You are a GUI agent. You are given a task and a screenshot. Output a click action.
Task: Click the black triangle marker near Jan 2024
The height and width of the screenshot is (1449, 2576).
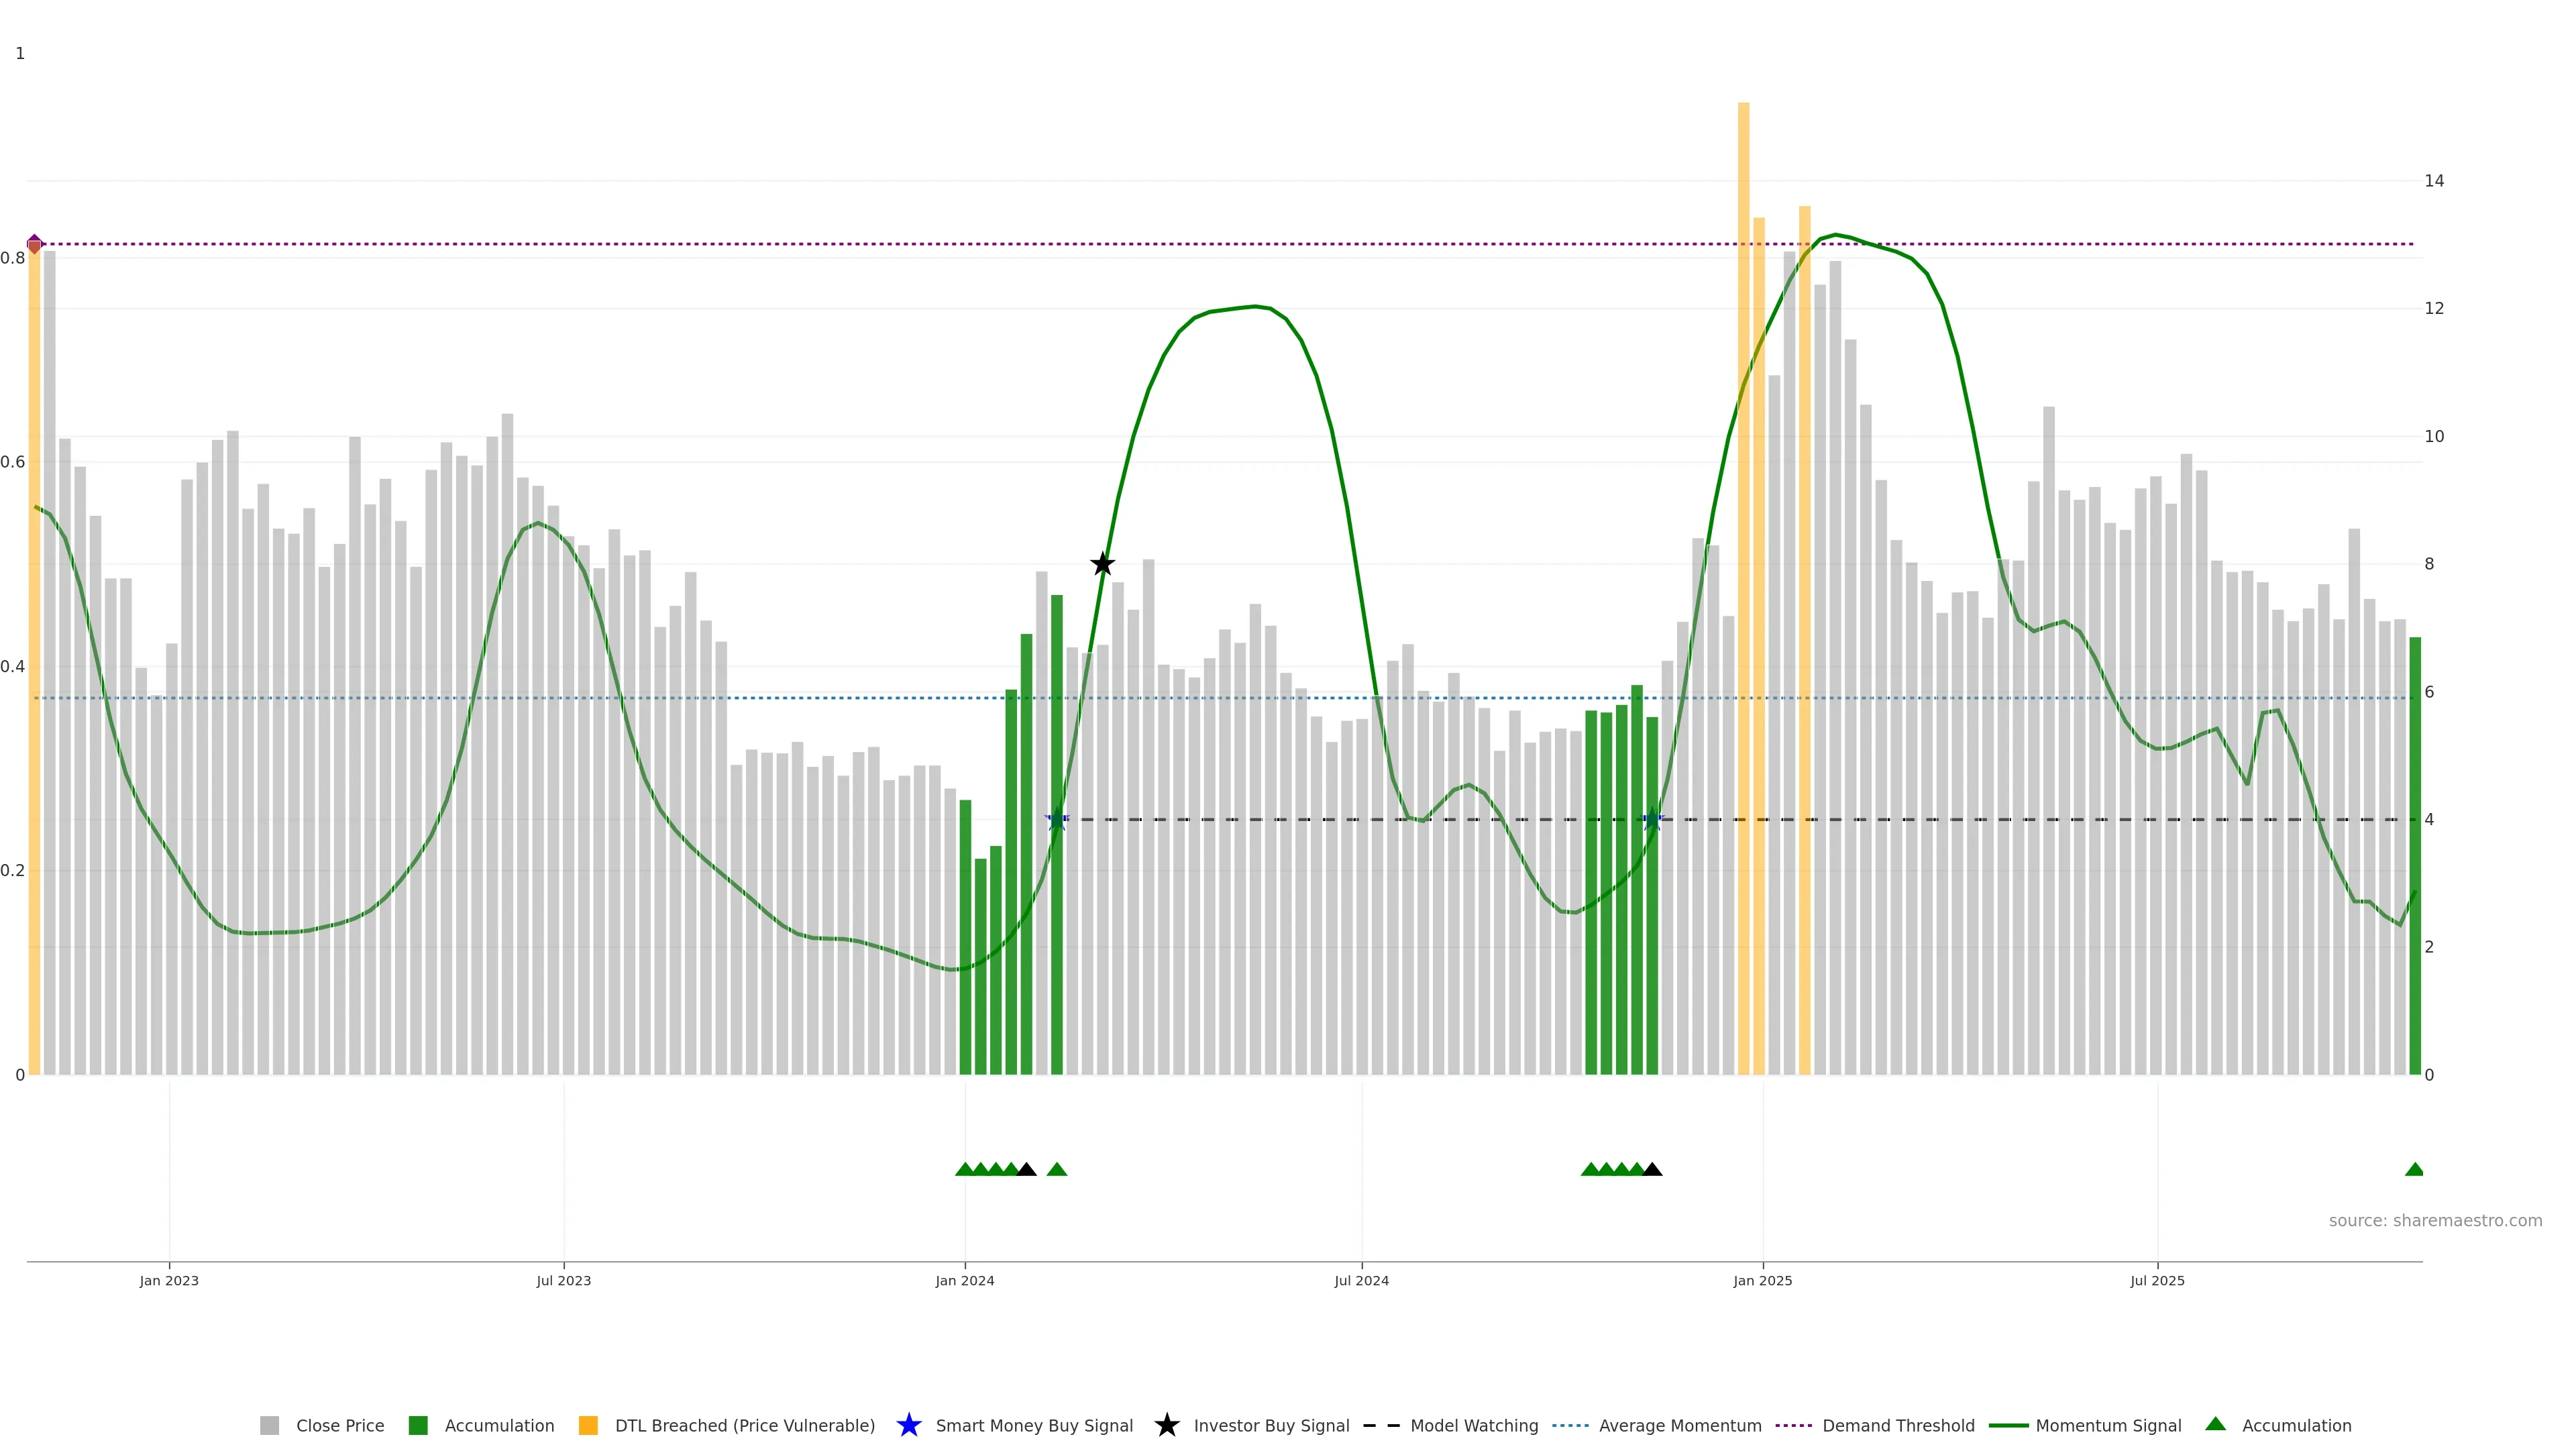[1026, 1169]
